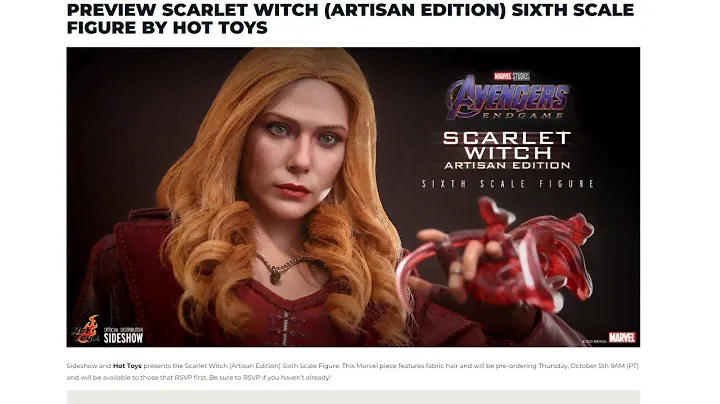Open the Preview Scarlet Witch headline
This screenshot has width=720, height=404.
pos(350,18)
